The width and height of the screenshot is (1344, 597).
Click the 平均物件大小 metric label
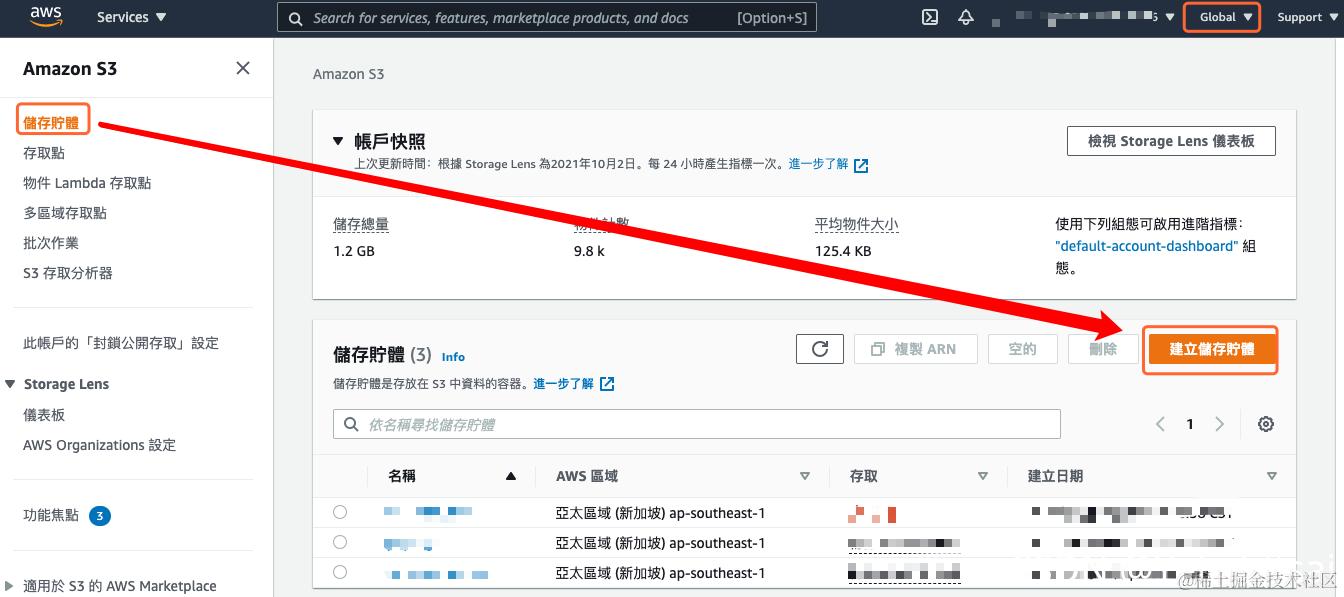[x=857, y=225]
